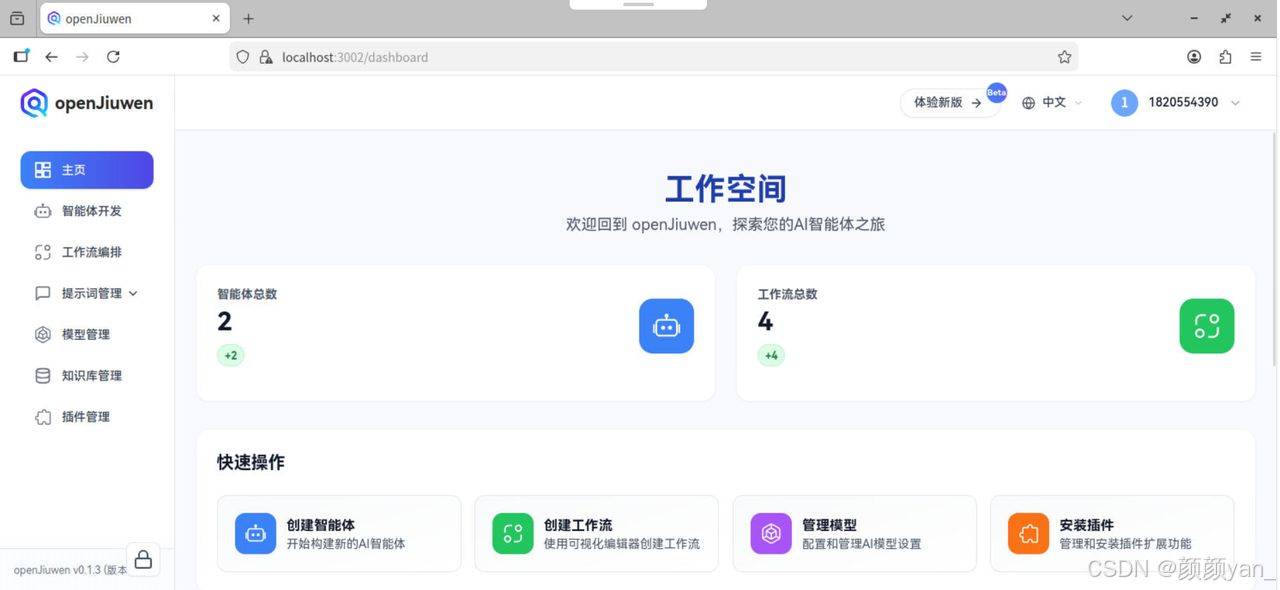The image size is (1280, 590).
Task: Bookmark this page with the star icon
Action: pyautogui.click(x=1064, y=57)
